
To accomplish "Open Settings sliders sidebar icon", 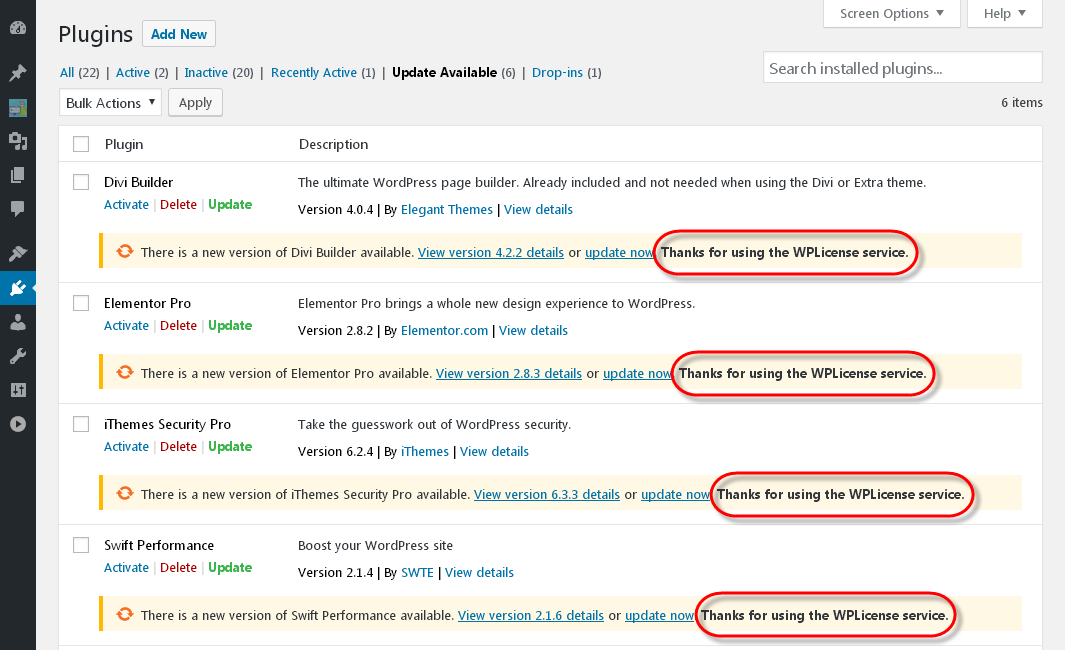I will pyautogui.click(x=18, y=390).
